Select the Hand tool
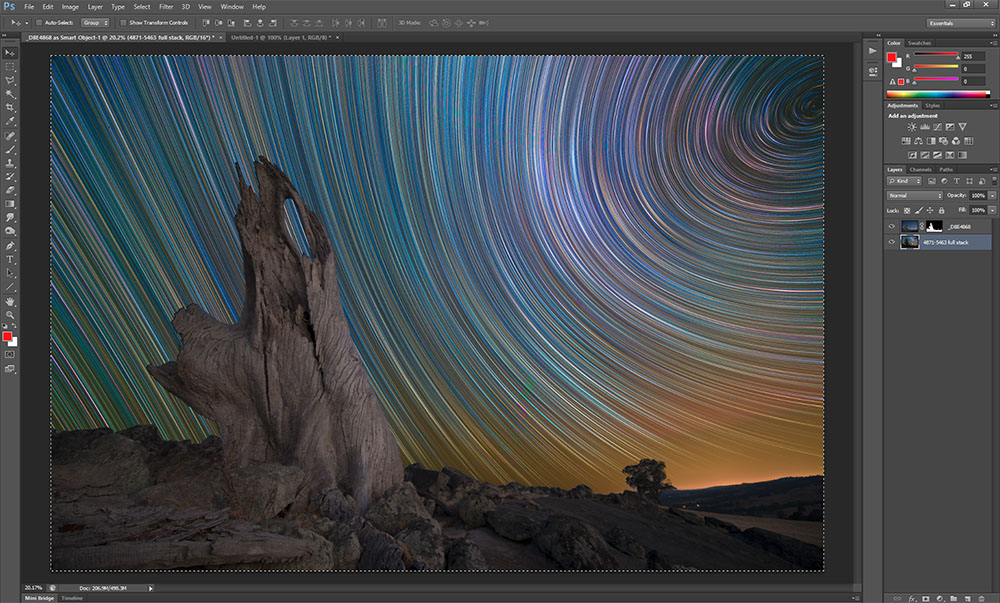 tap(10, 302)
